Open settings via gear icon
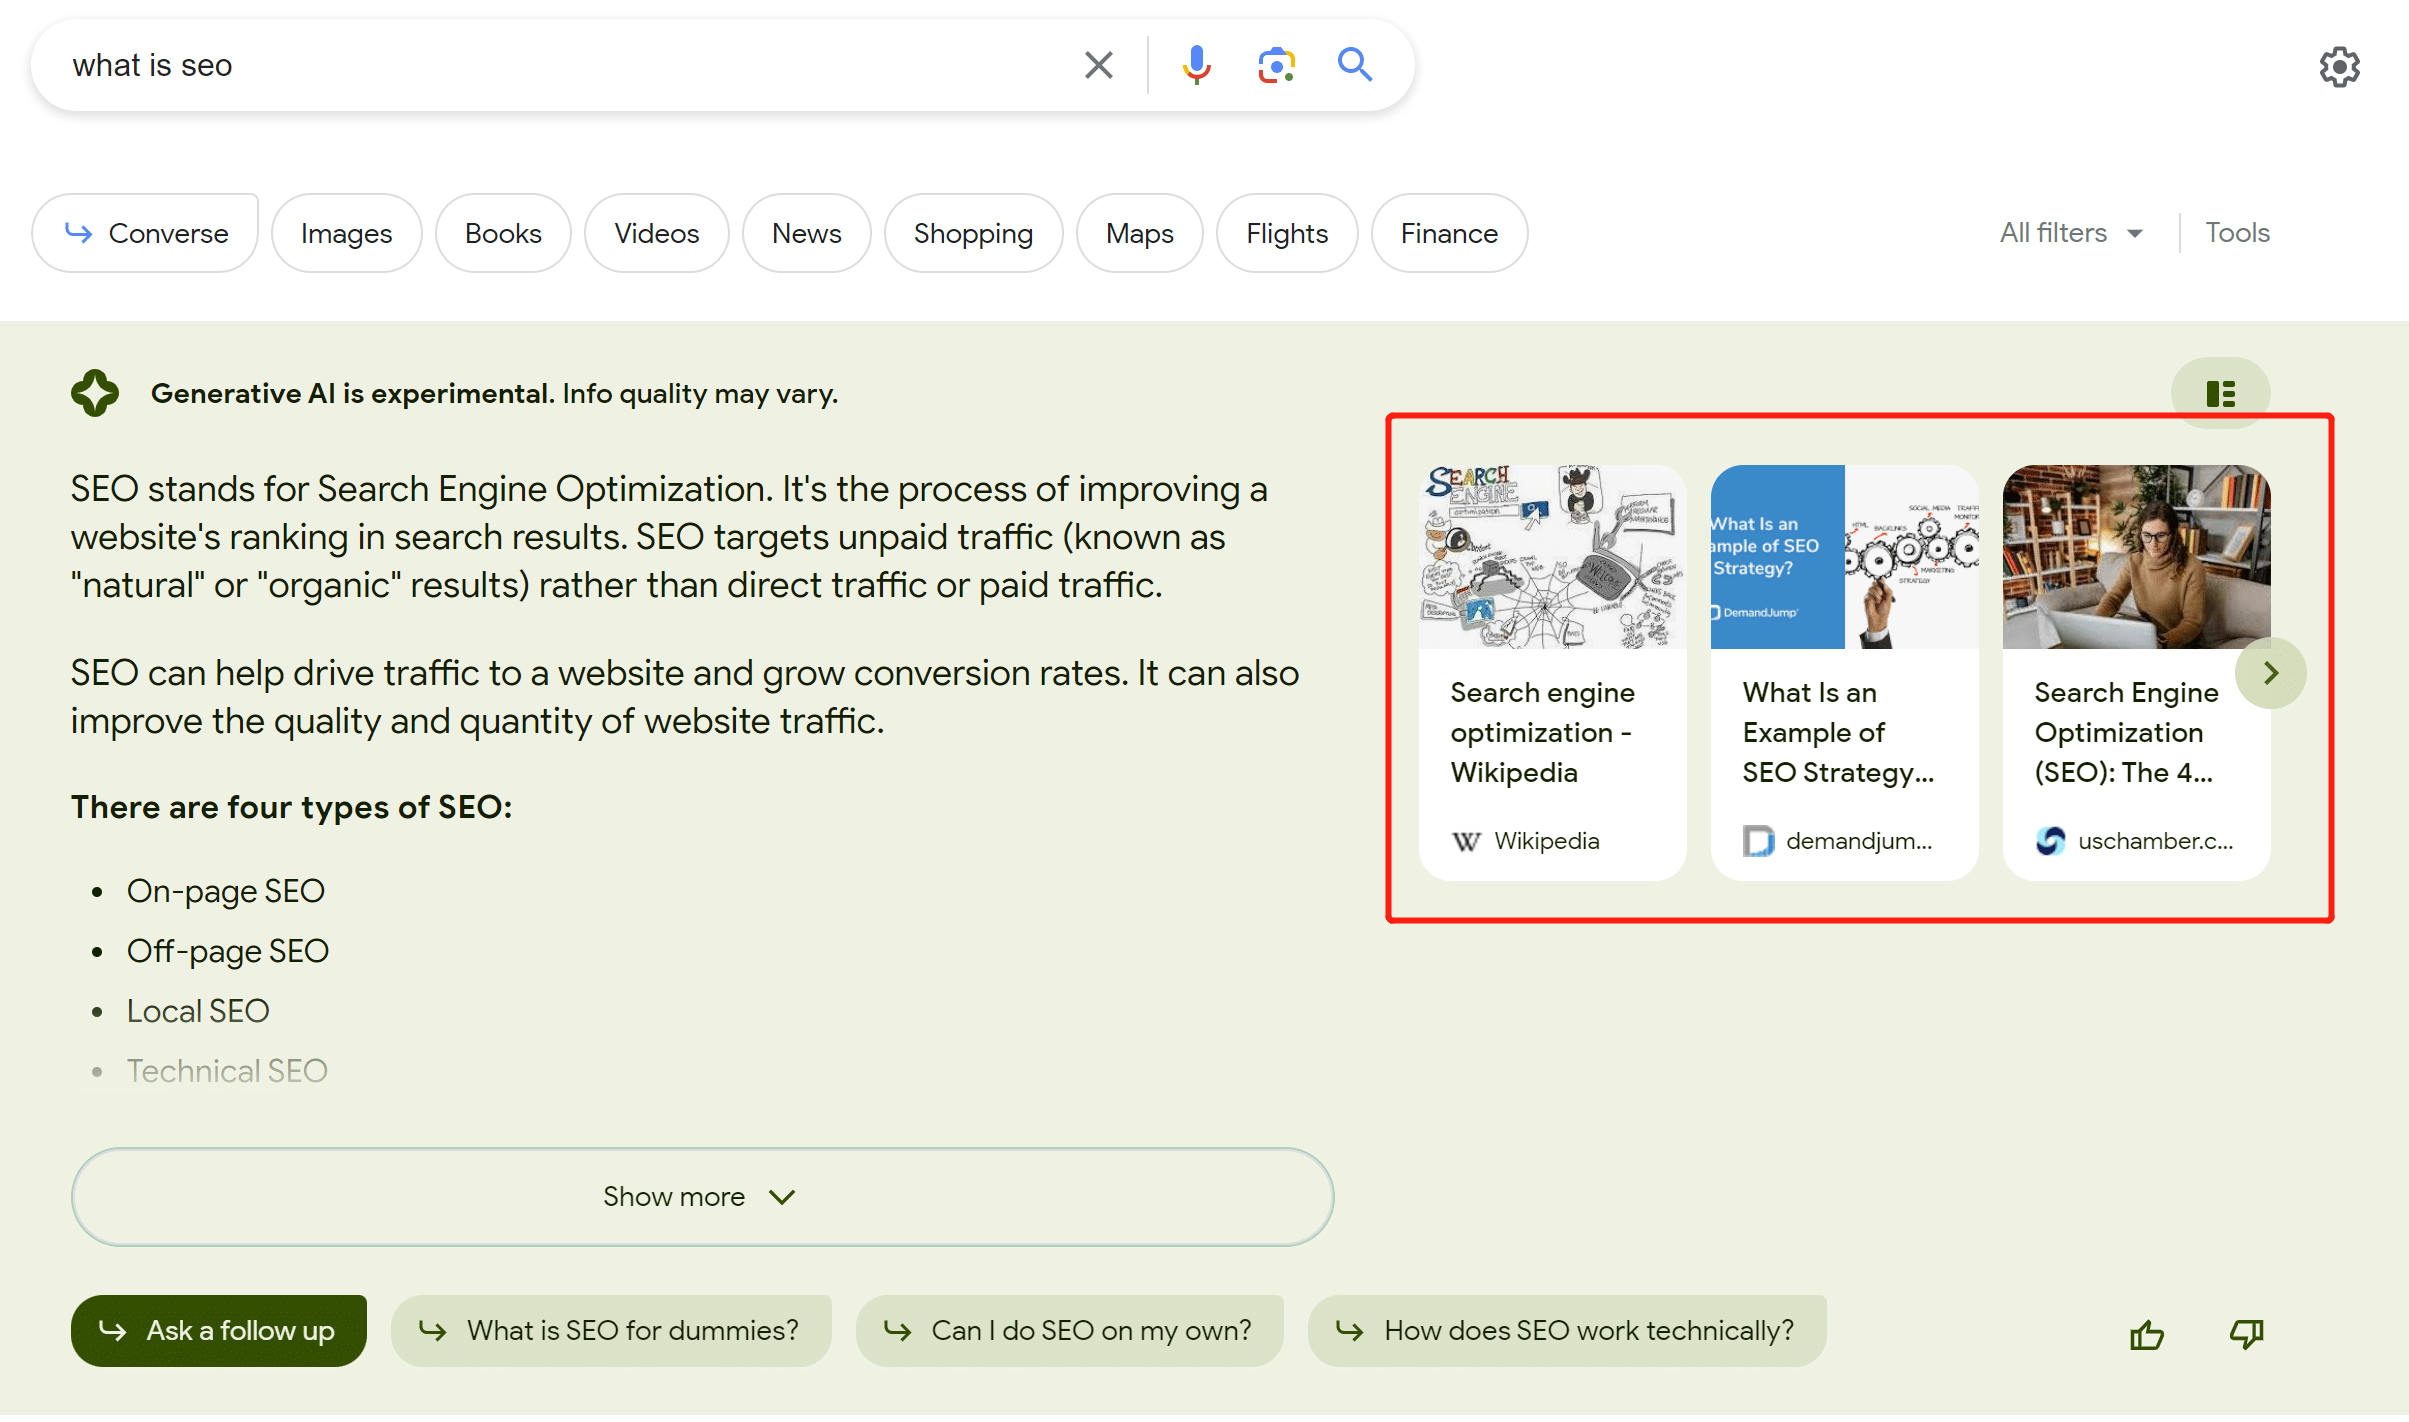 [x=2339, y=67]
